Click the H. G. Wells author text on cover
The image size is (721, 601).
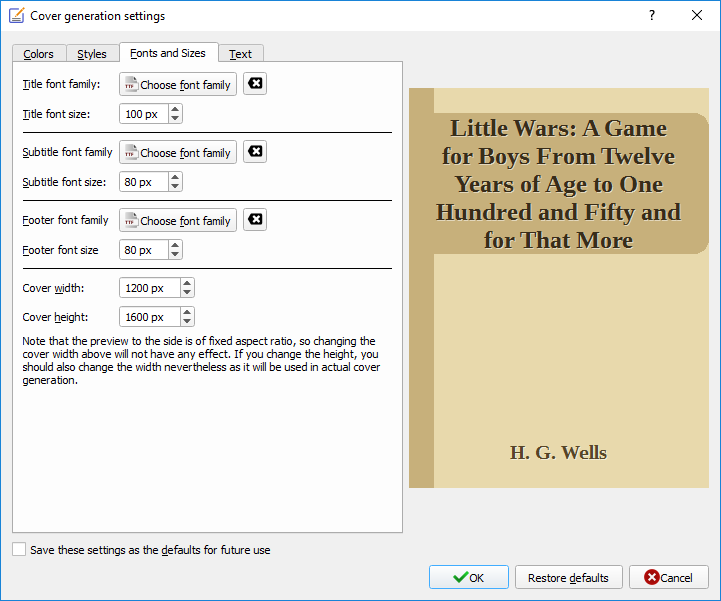tap(558, 452)
